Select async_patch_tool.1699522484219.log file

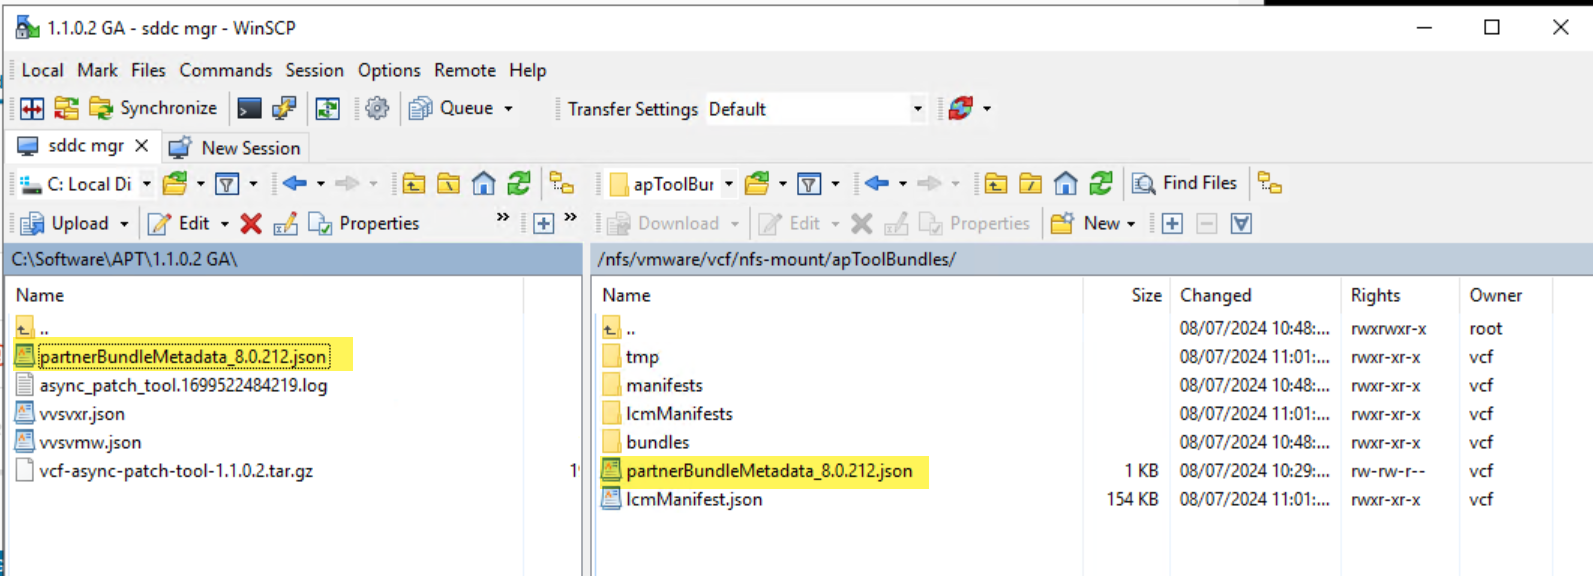[x=183, y=385]
